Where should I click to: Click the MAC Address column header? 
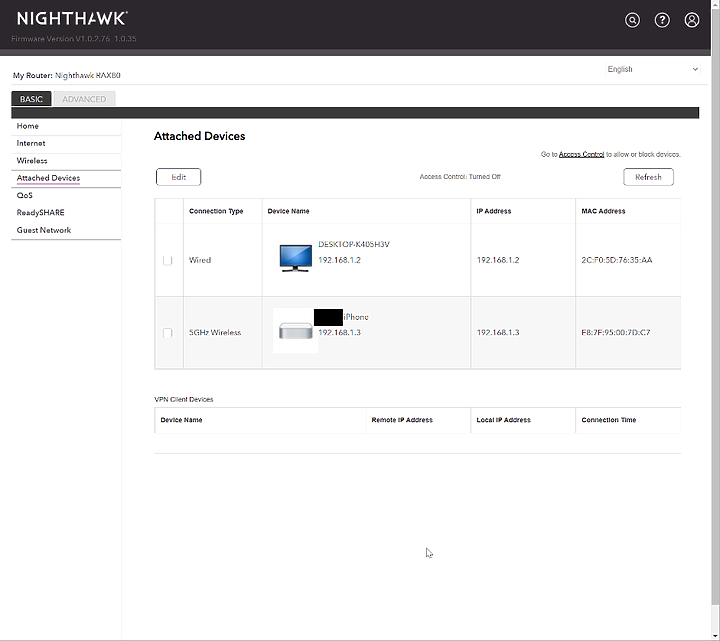603,211
